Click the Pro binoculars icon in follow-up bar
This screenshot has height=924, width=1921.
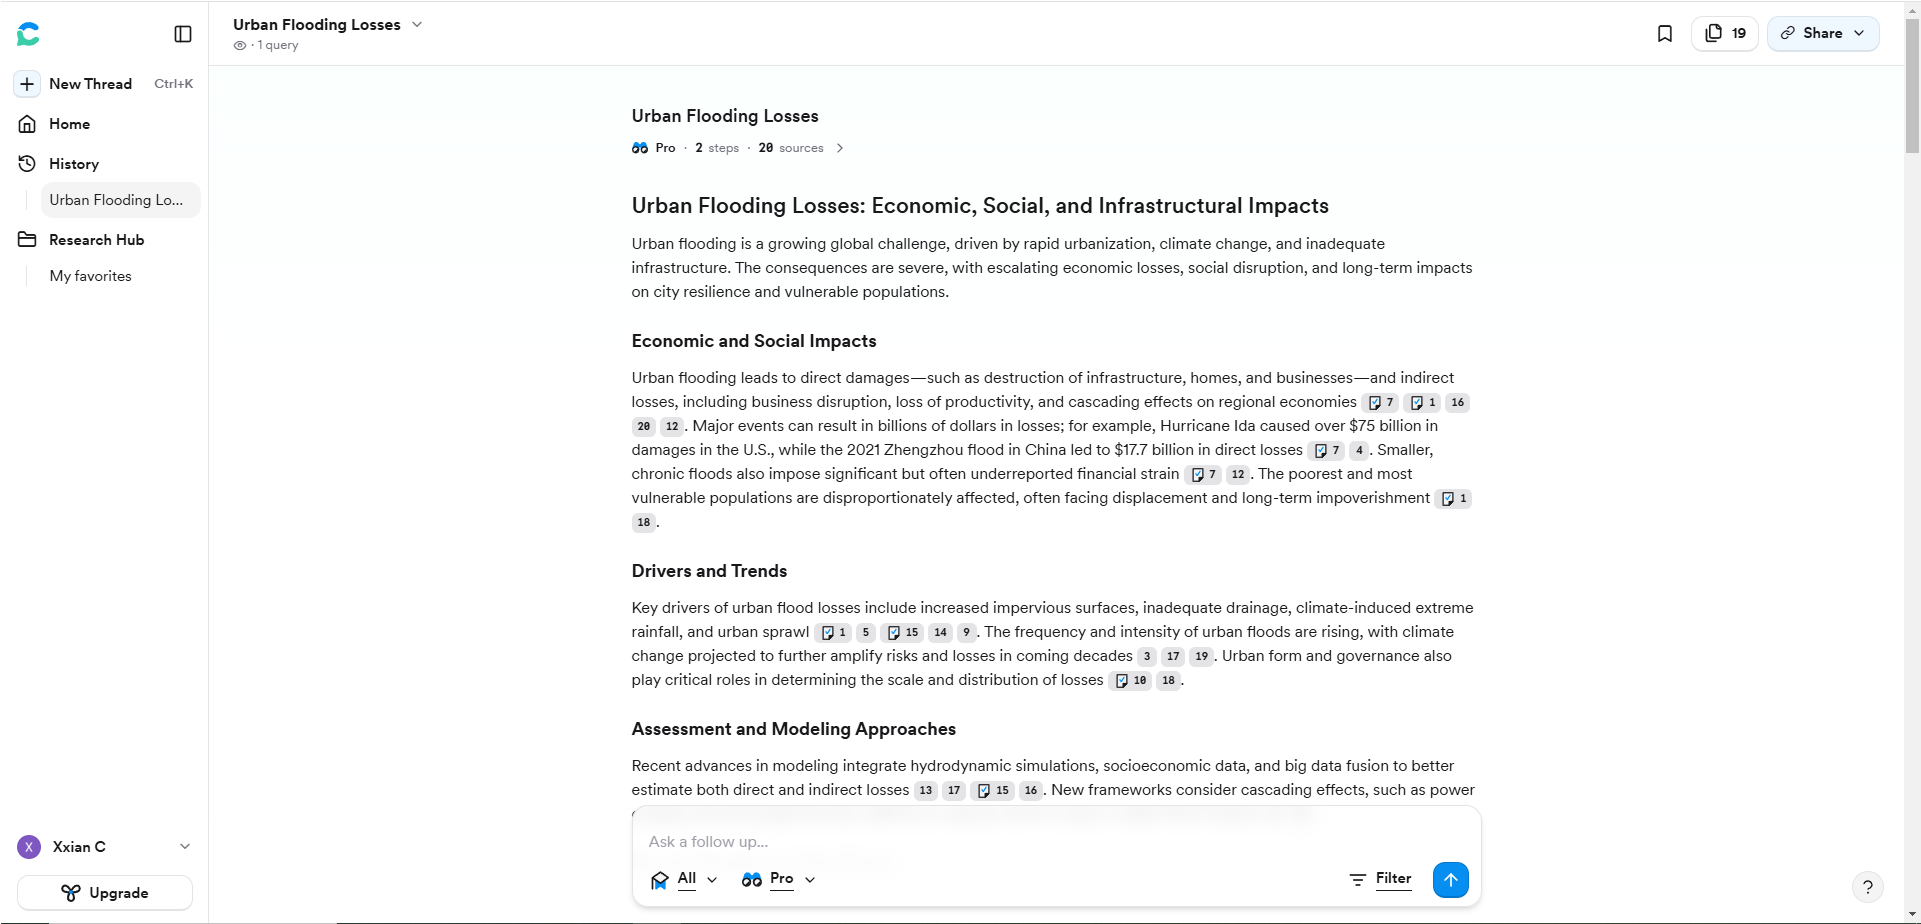coord(752,879)
